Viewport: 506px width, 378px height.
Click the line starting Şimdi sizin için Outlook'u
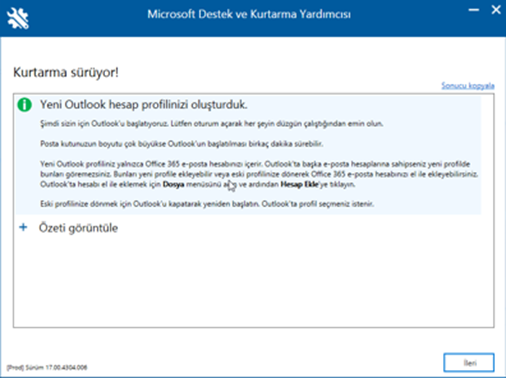[x=211, y=124]
